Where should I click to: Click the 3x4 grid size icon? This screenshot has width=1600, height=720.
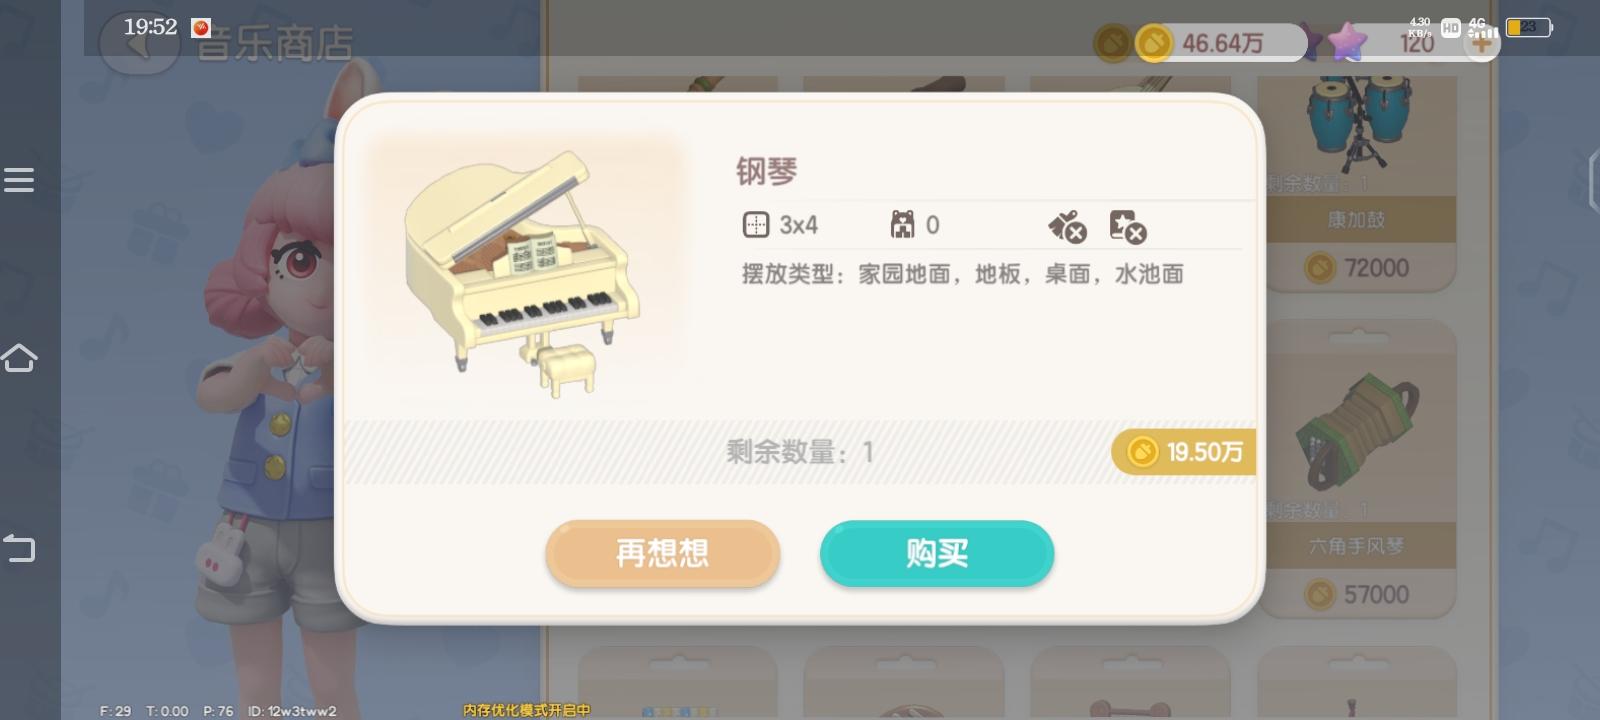click(756, 225)
